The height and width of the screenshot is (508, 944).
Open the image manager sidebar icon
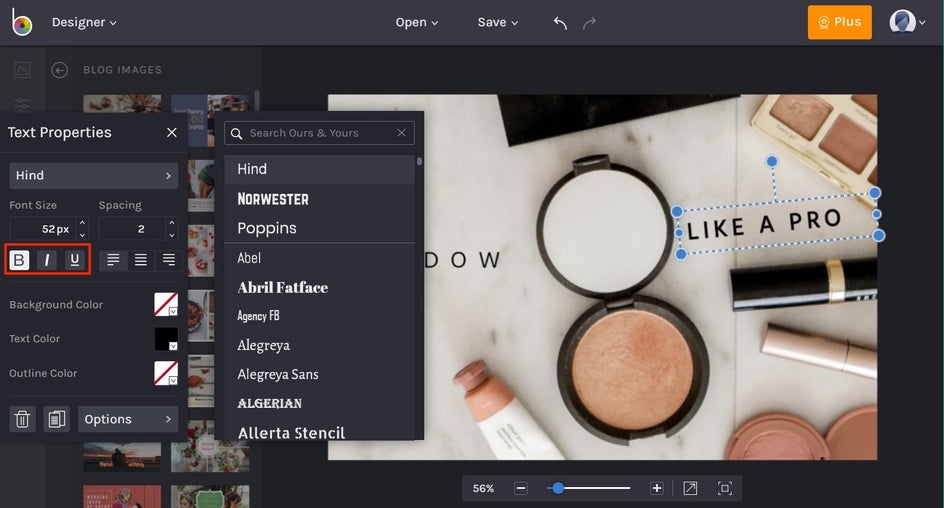click(x=22, y=70)
